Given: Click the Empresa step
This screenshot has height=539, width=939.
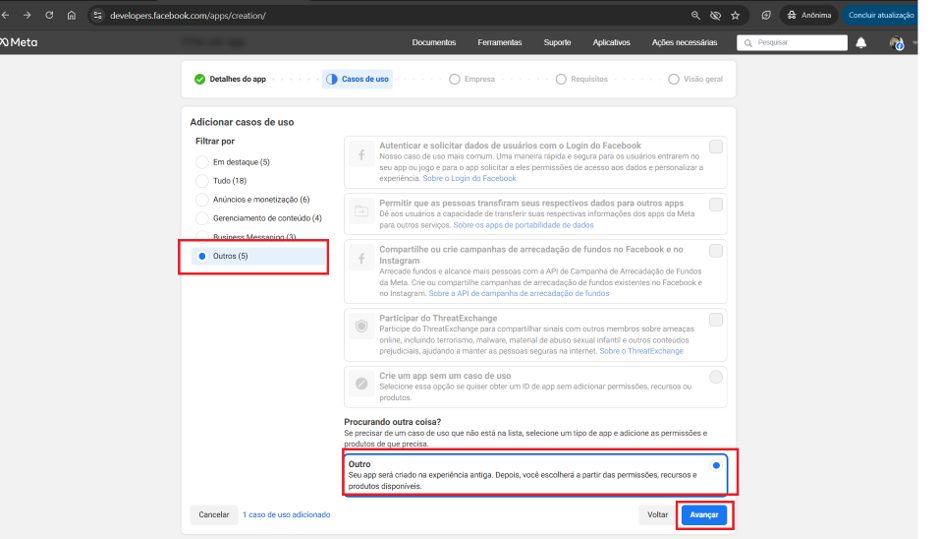Looking at the screenshot, I should [472, 79].
